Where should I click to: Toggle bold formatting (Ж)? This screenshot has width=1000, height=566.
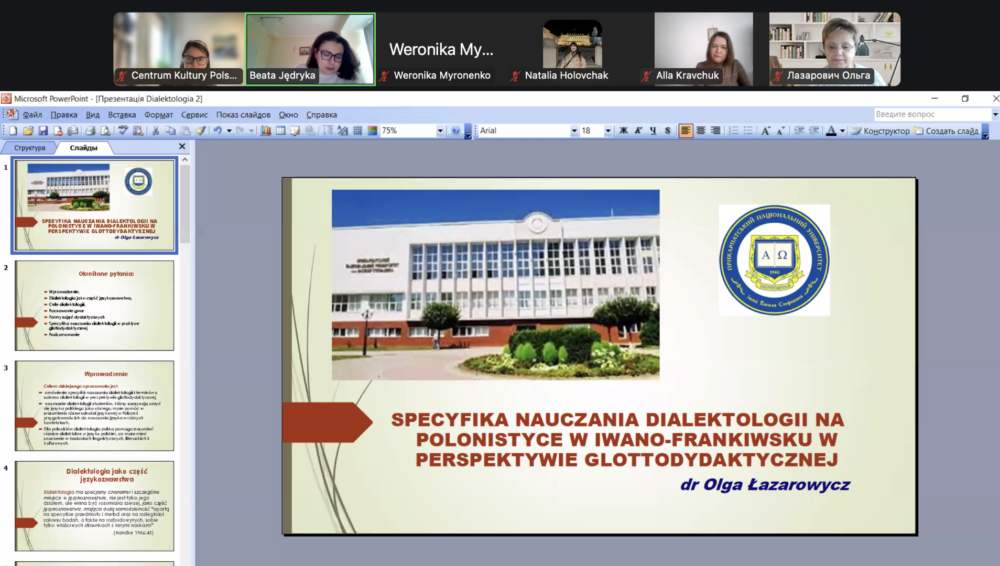click(623, 131)
